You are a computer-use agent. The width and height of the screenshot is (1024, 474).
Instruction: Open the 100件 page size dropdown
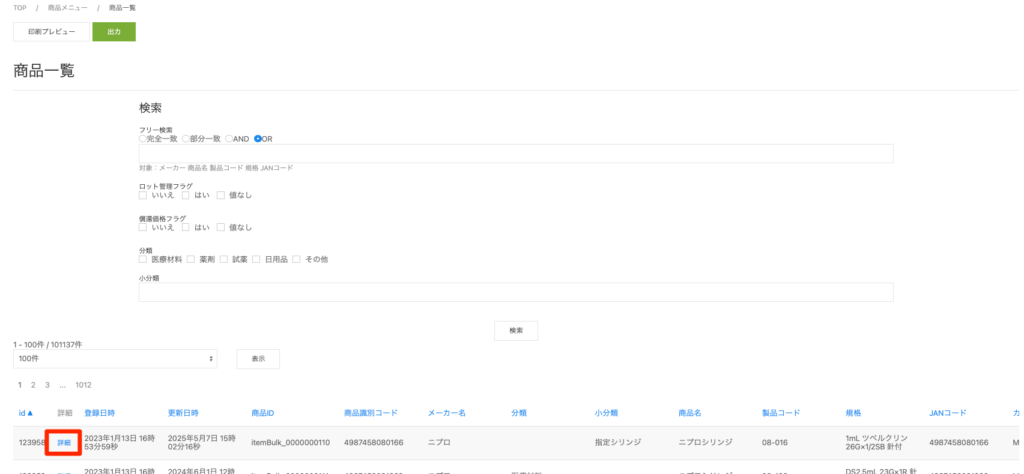tap(115, 358)
